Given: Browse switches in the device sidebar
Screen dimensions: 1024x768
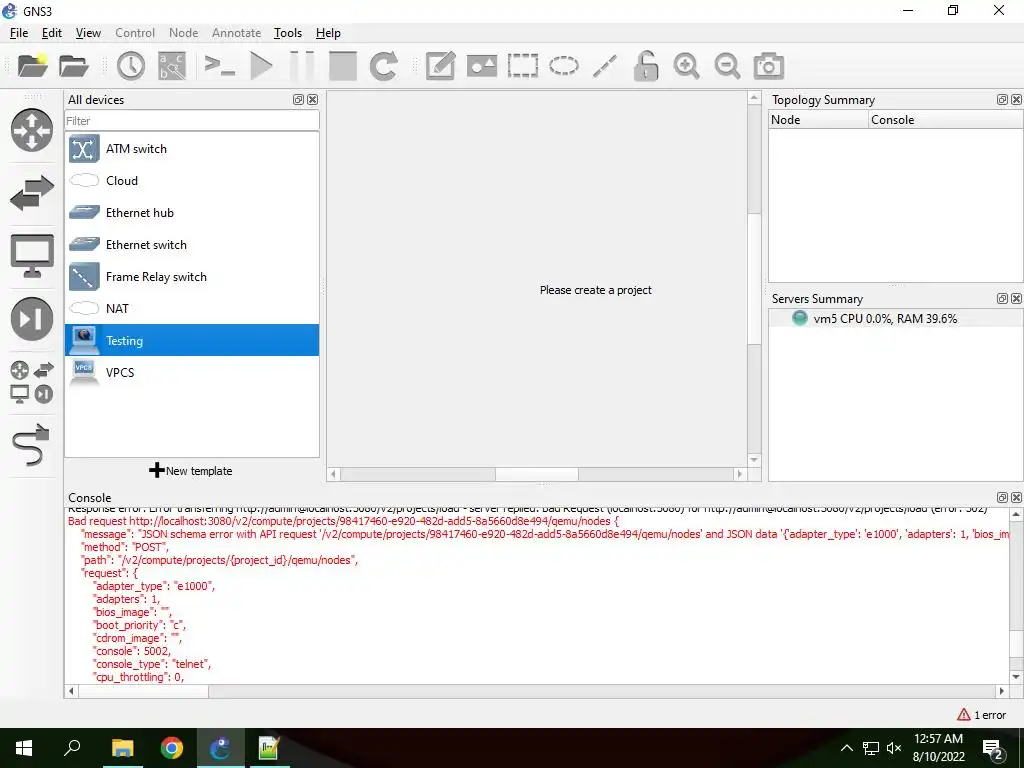Looking at the screenshot, I should coord(32,193).
